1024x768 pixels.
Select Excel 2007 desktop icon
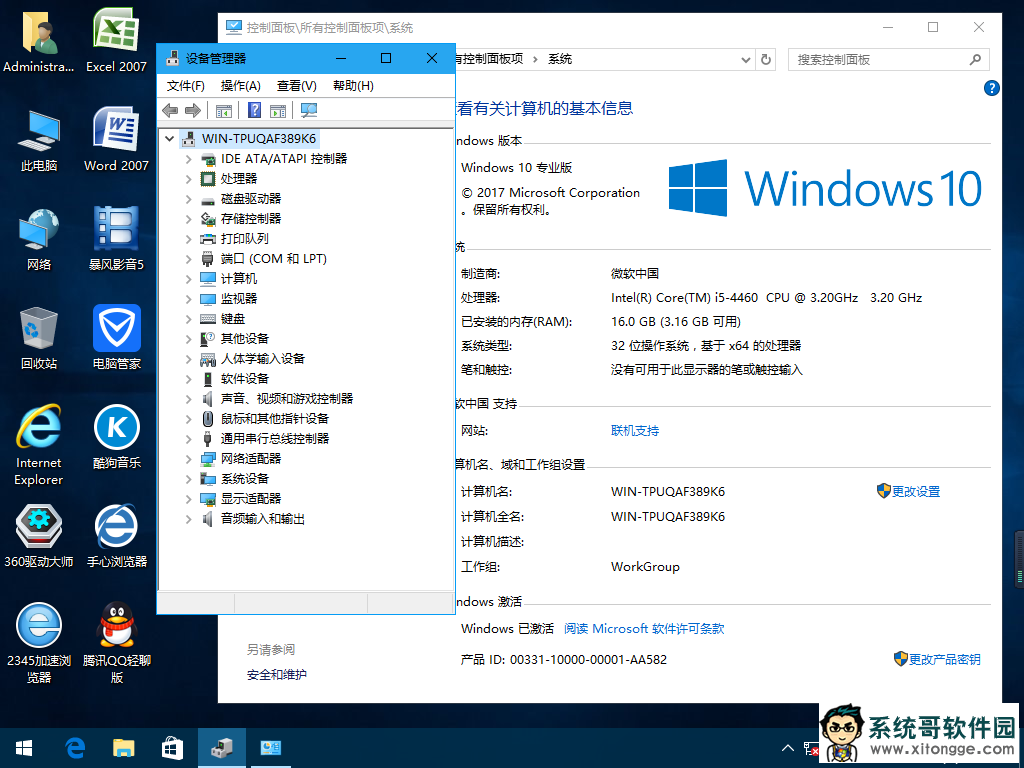point(116,40)
